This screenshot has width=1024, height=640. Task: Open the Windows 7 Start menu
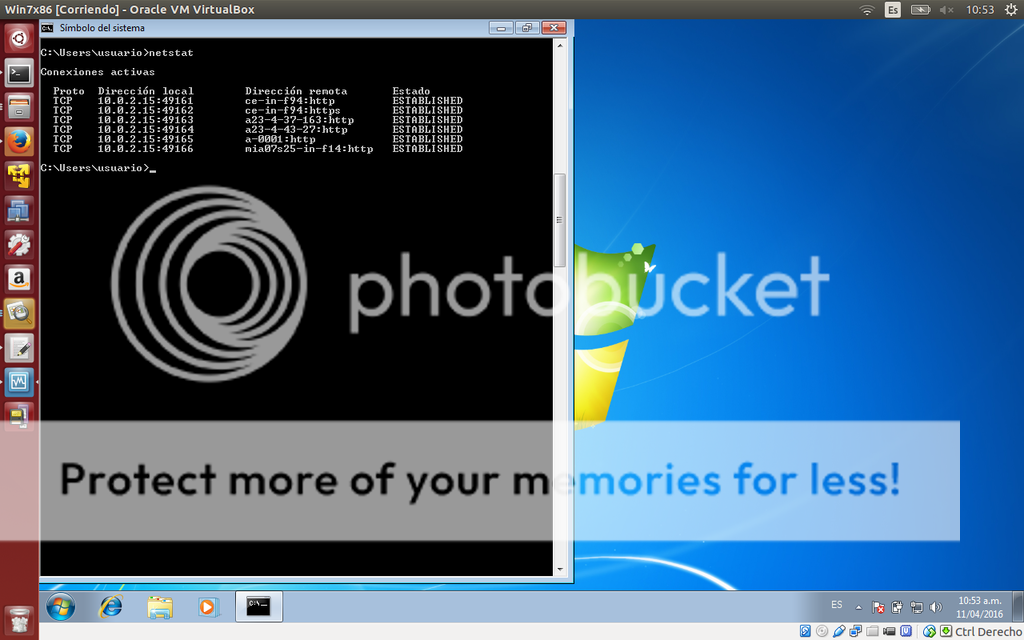[x=60, y=607]
